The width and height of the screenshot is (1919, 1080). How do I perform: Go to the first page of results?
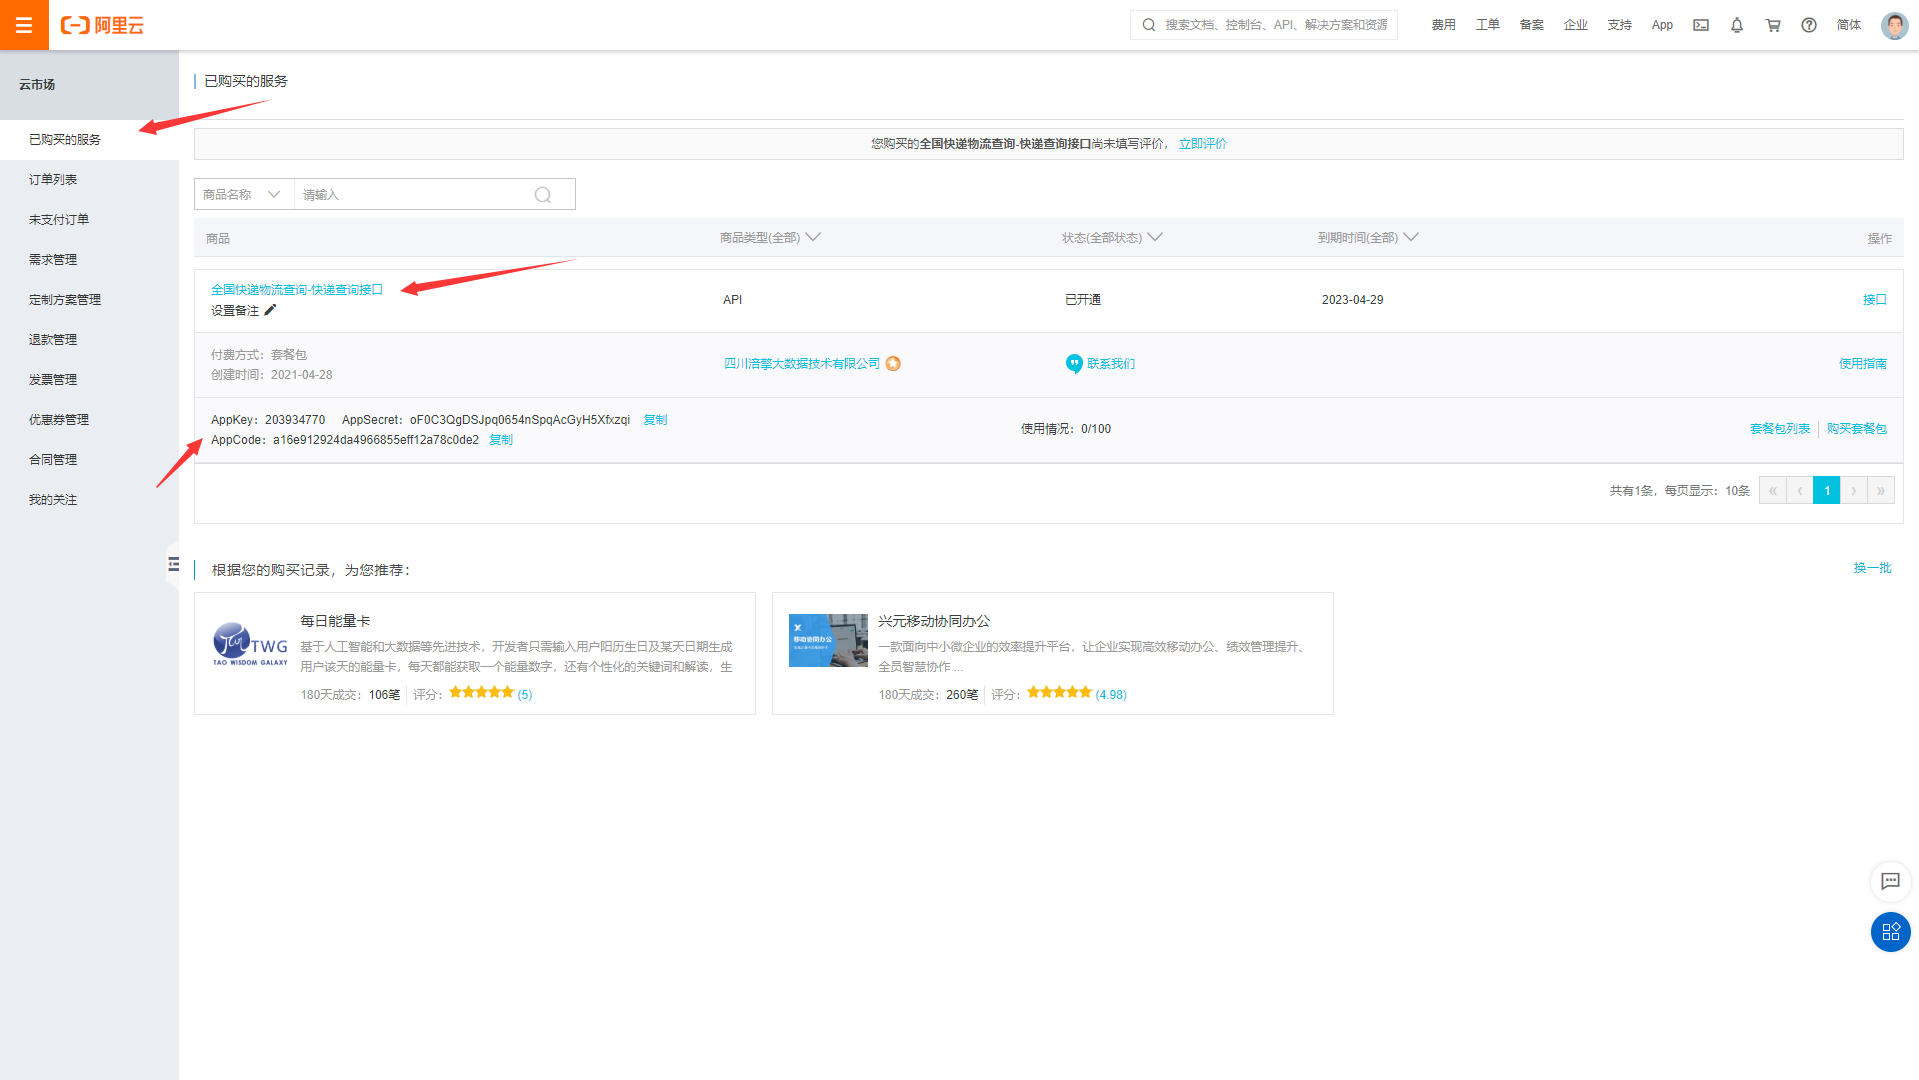click(x=1772, y=491)
